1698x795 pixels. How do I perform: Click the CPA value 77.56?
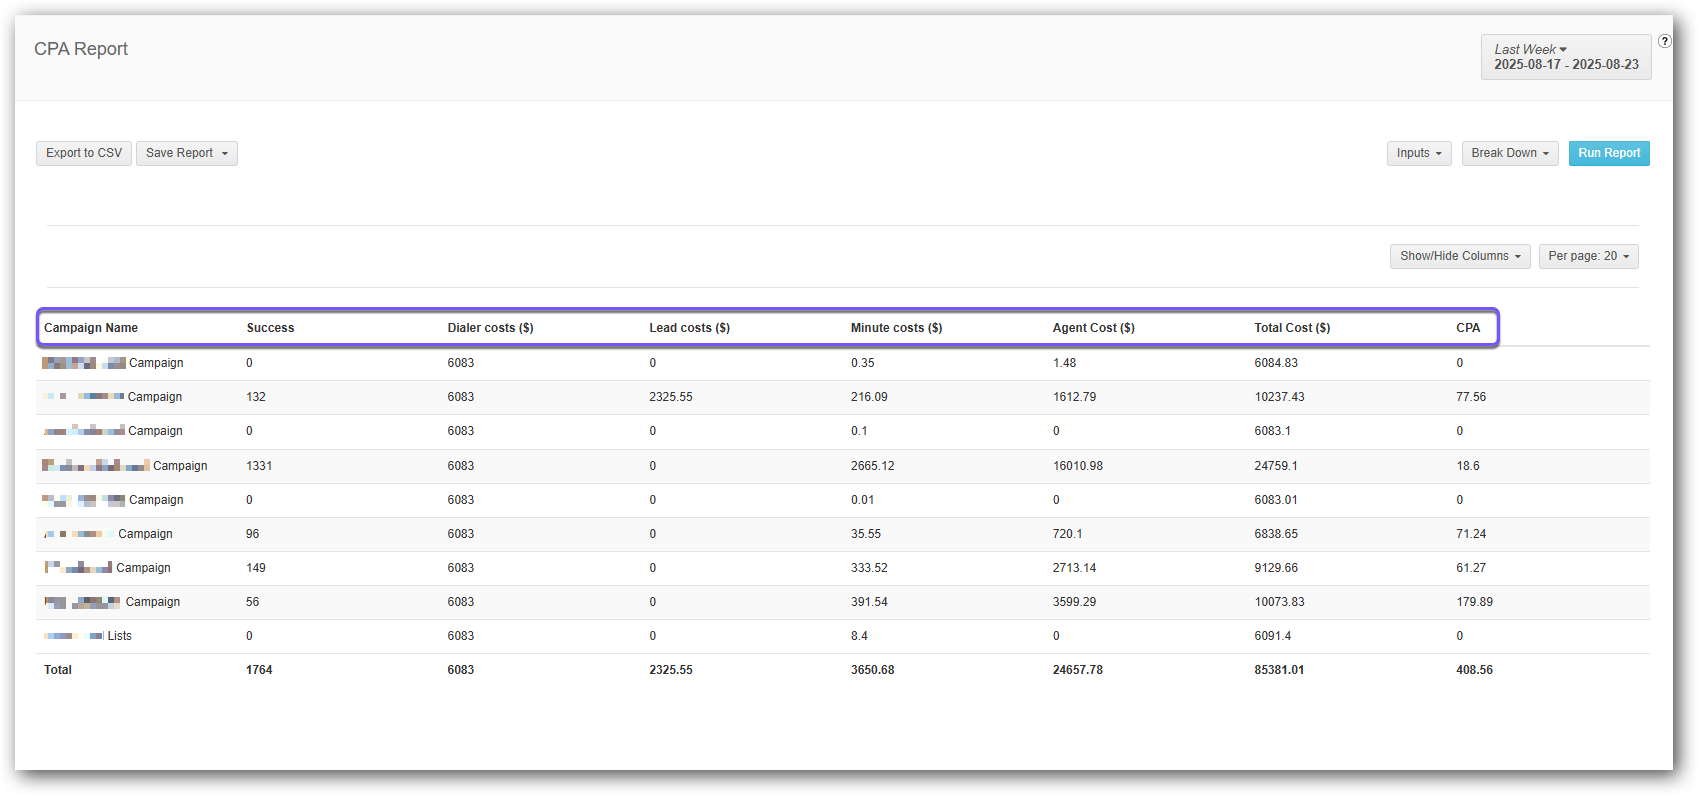pos(1471,397)
